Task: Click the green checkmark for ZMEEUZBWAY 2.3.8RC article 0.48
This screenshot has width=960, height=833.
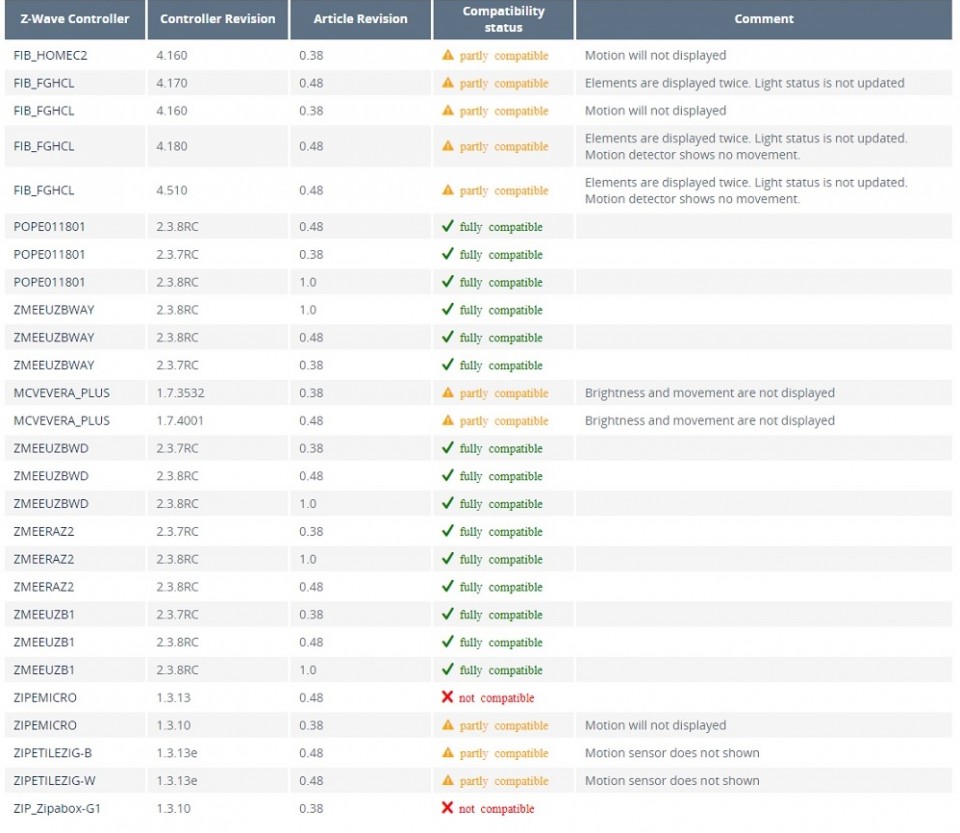Action: click(x=448, y=337)
